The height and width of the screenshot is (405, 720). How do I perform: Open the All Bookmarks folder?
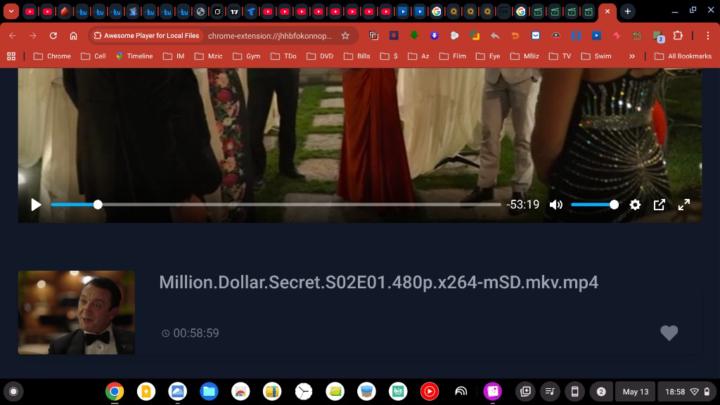(683, 56)
